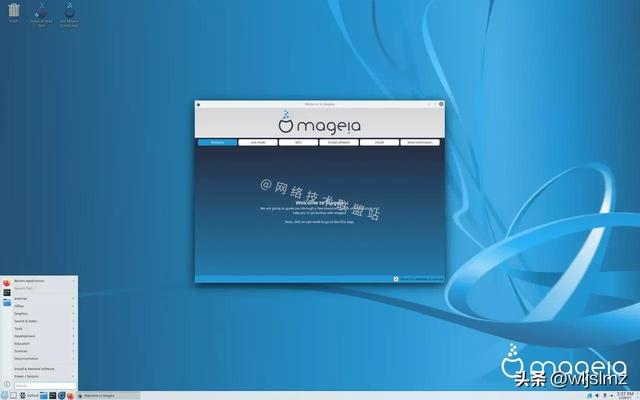Open System Settings from the menu favorites column
Screen dimensions: 640x400
tap(7, 292)
